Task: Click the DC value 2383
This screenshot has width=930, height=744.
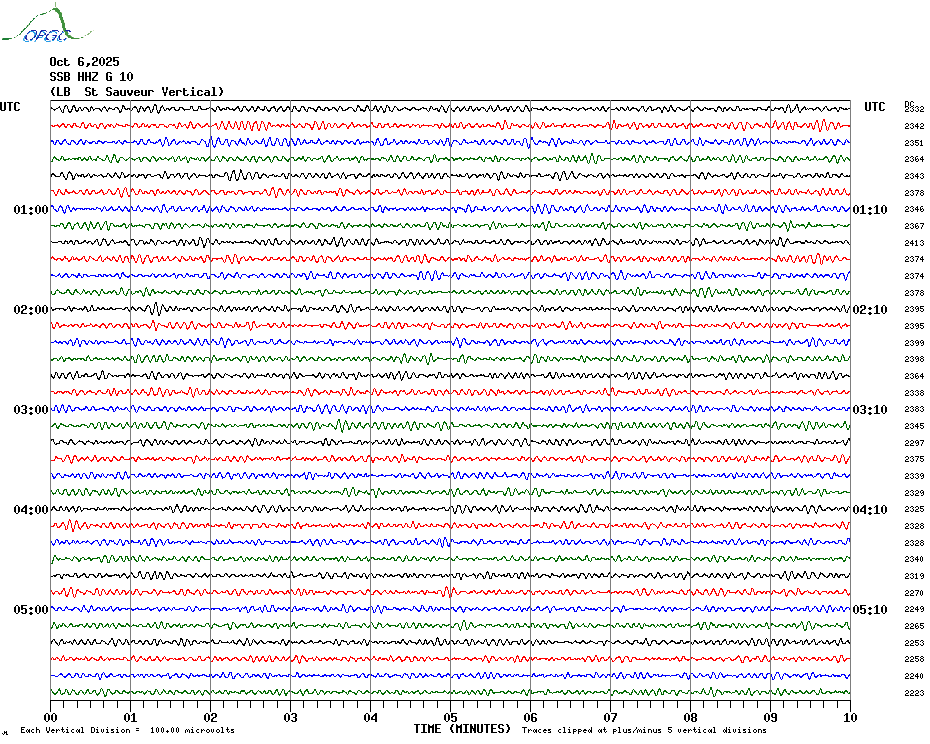Action: tap(914, 409)
